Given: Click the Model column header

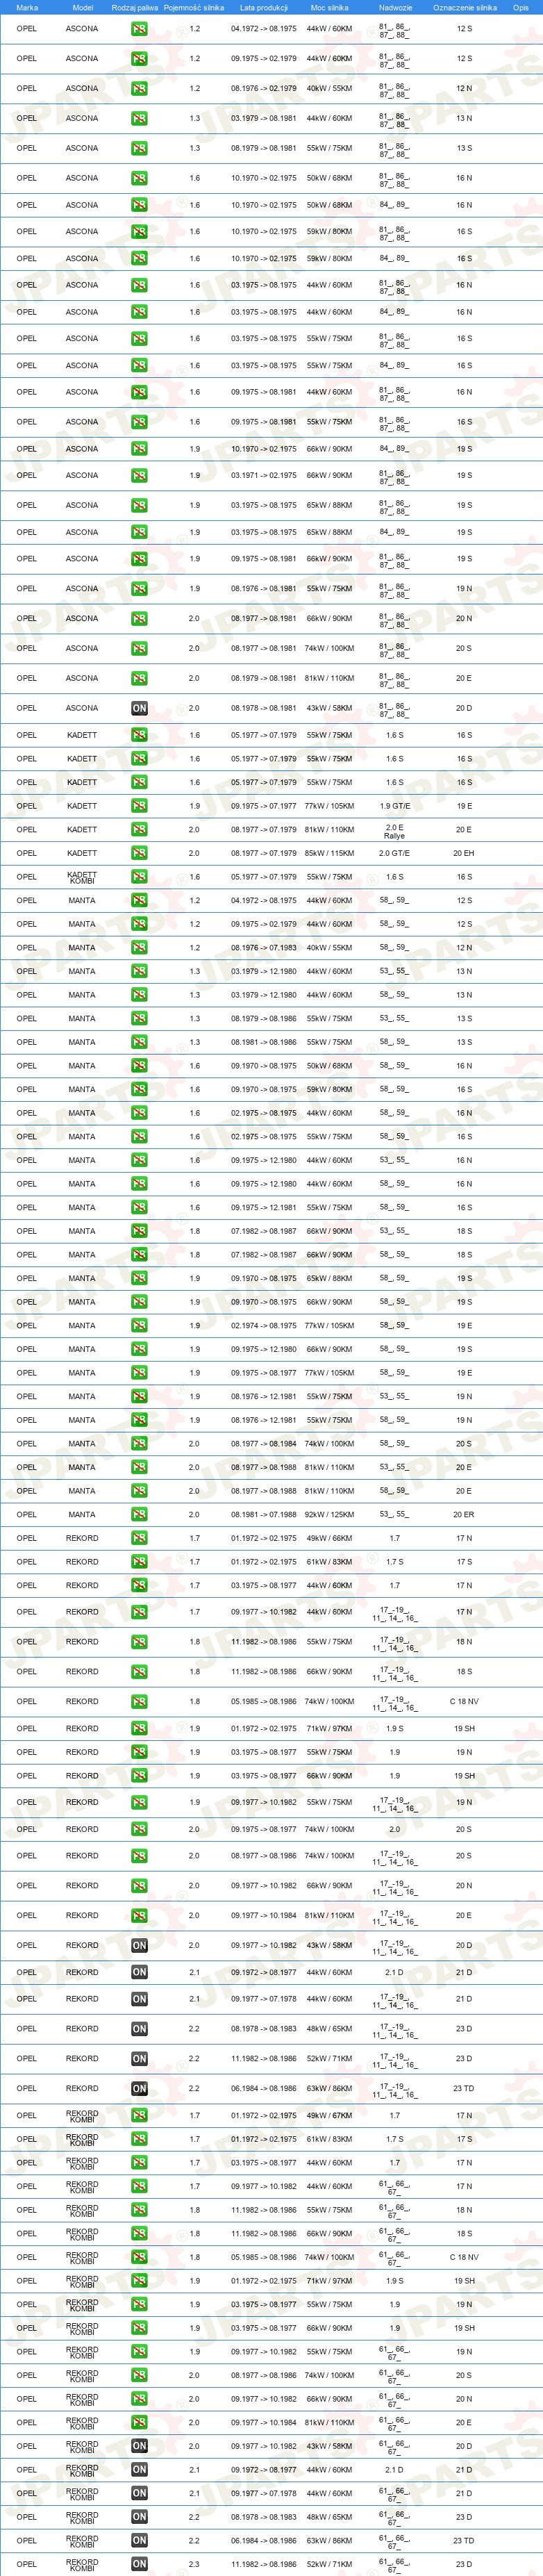Looking at the screenshot, I should click(83, 7).
